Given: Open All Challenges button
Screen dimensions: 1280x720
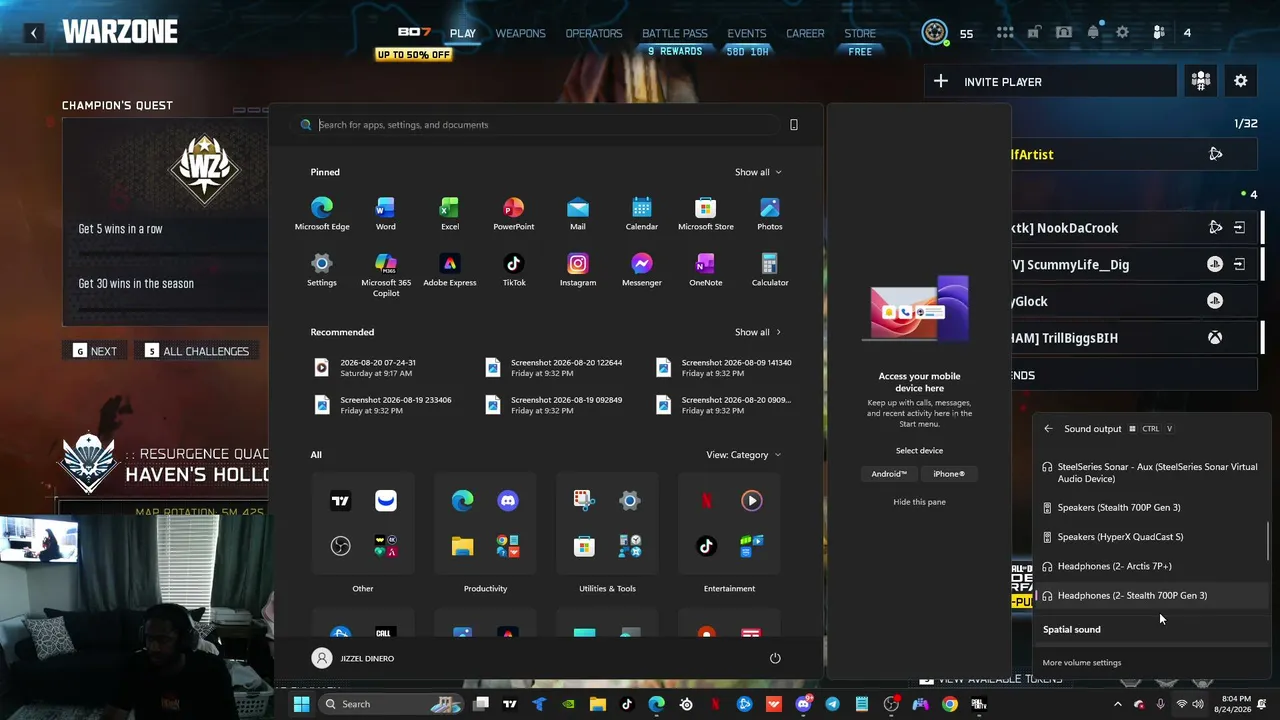Looking at the screenshot, I should coord(197,351).
